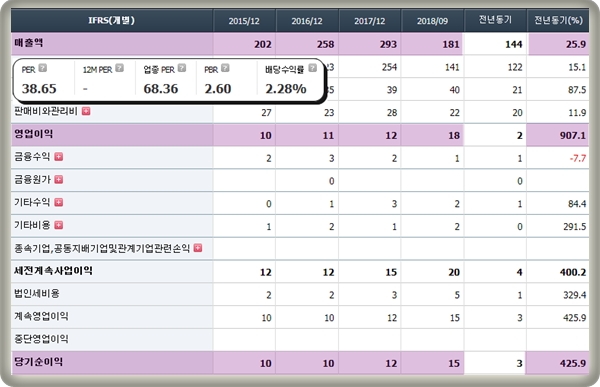This screenshot has height=387, width=600.
Task: Click the 매출액 row label
Action: click(29, 42)
